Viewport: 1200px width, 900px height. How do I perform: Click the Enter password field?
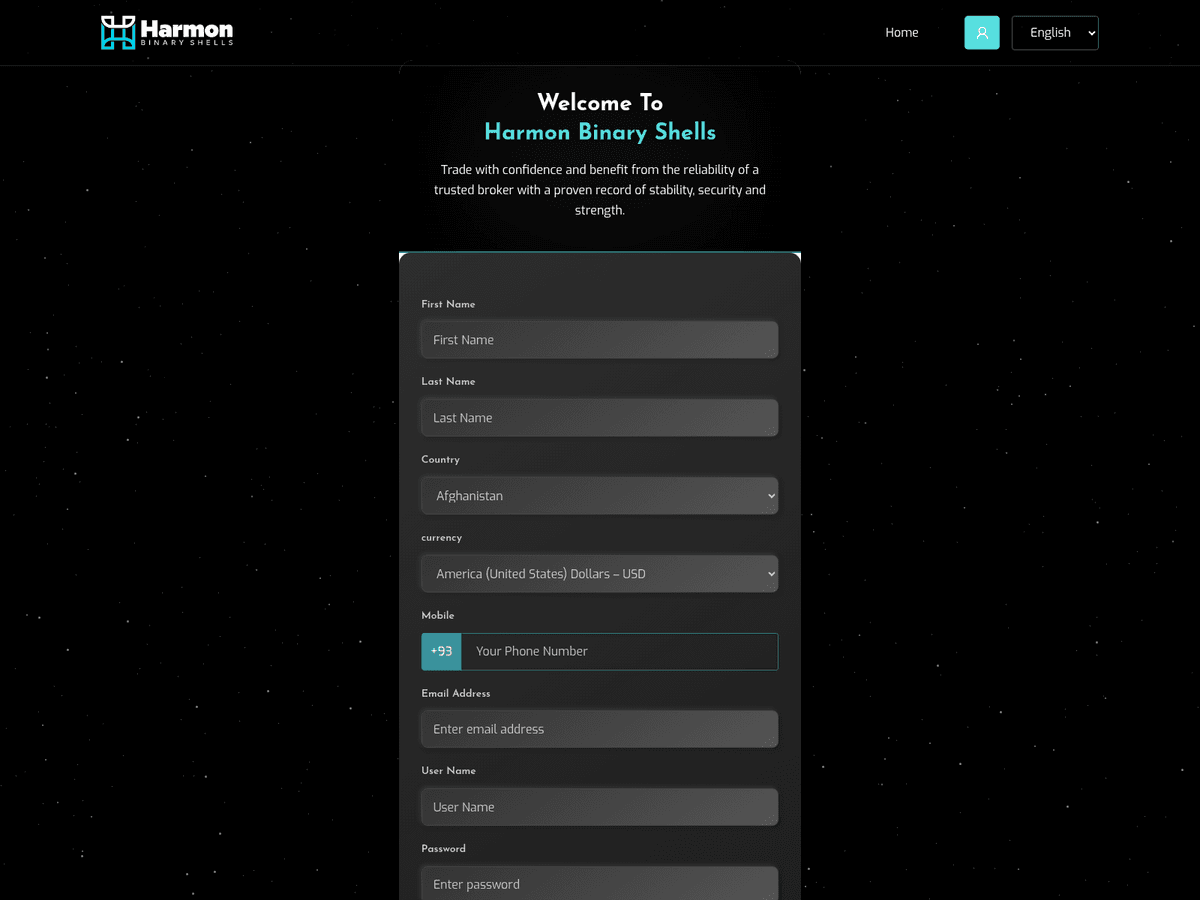tap(600, 884)
